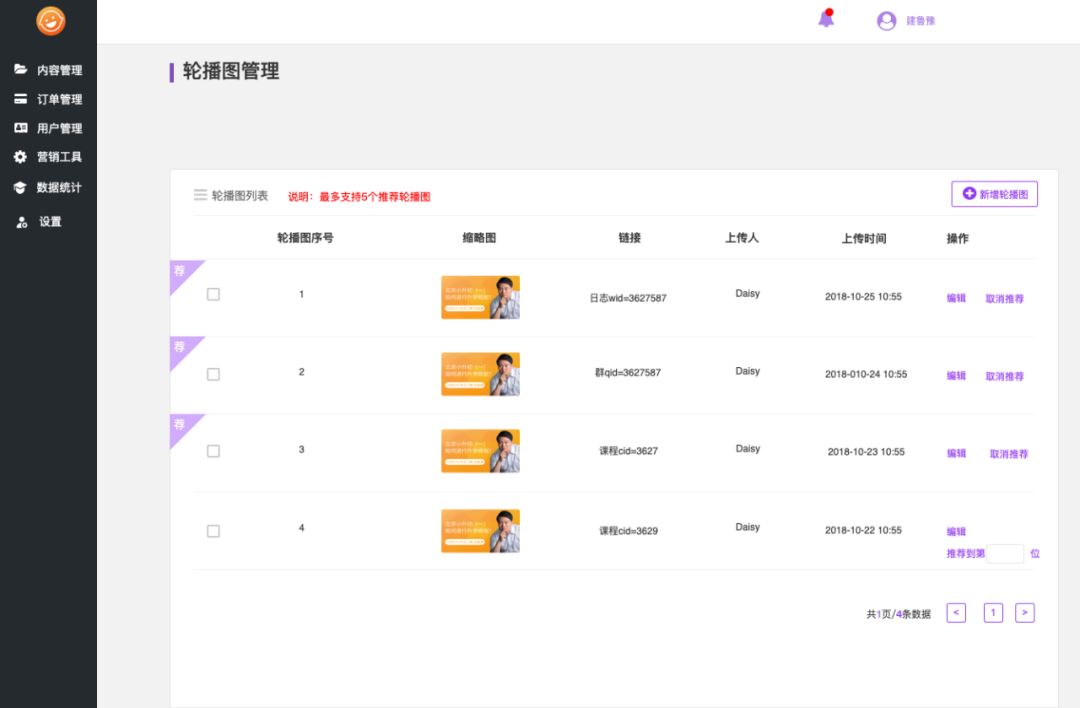Select page number 1 in pagination
The width and height of the screenshot is (1080, 708).
tap(993, 613)
